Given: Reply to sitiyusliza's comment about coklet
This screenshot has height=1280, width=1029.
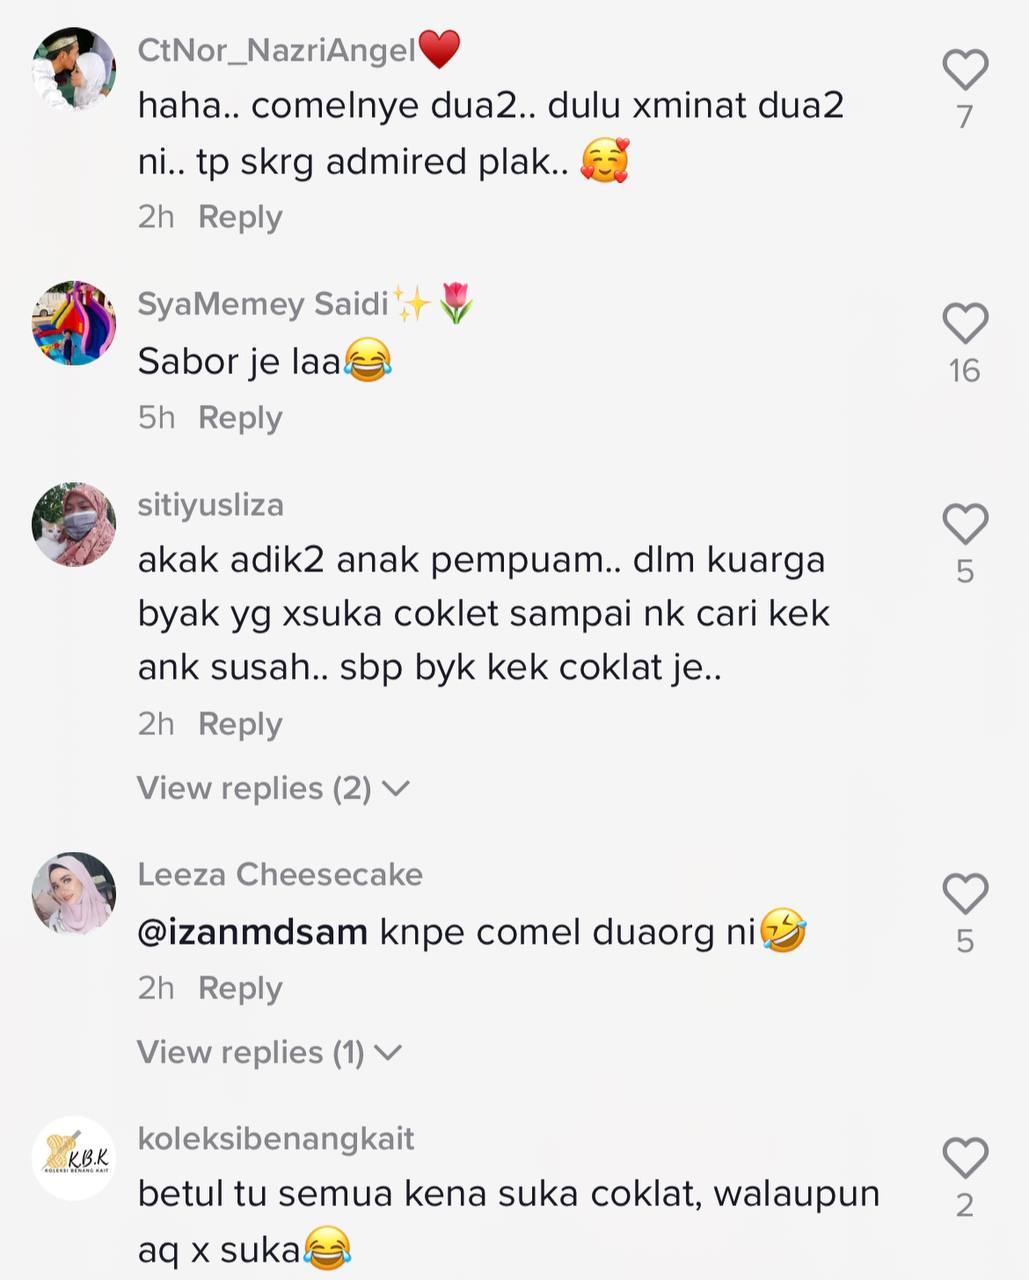Looking at the screenshot, I should pyautogui.click(x=240, y=724).
